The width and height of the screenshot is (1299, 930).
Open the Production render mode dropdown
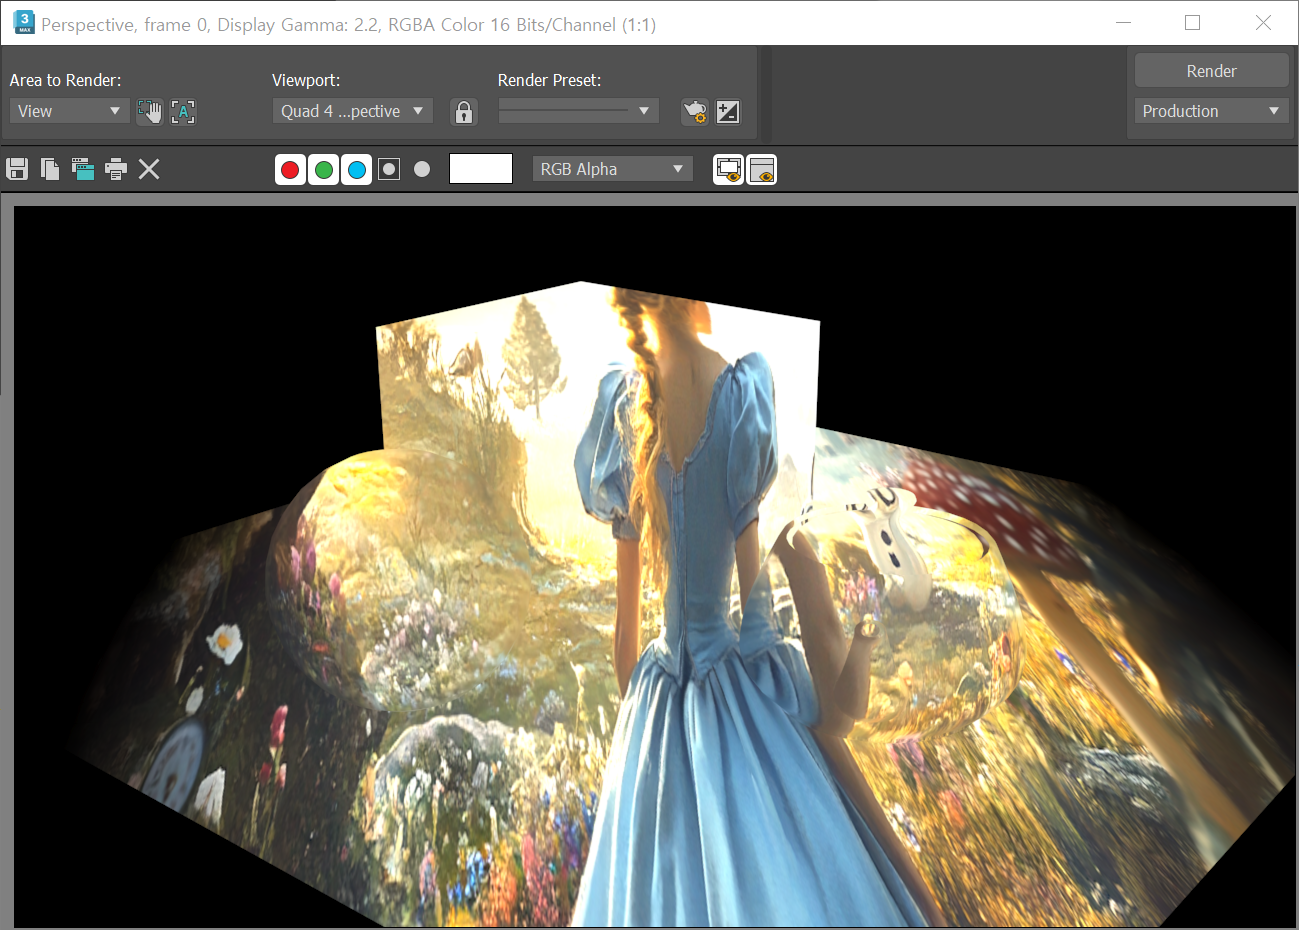point(1211,111)
